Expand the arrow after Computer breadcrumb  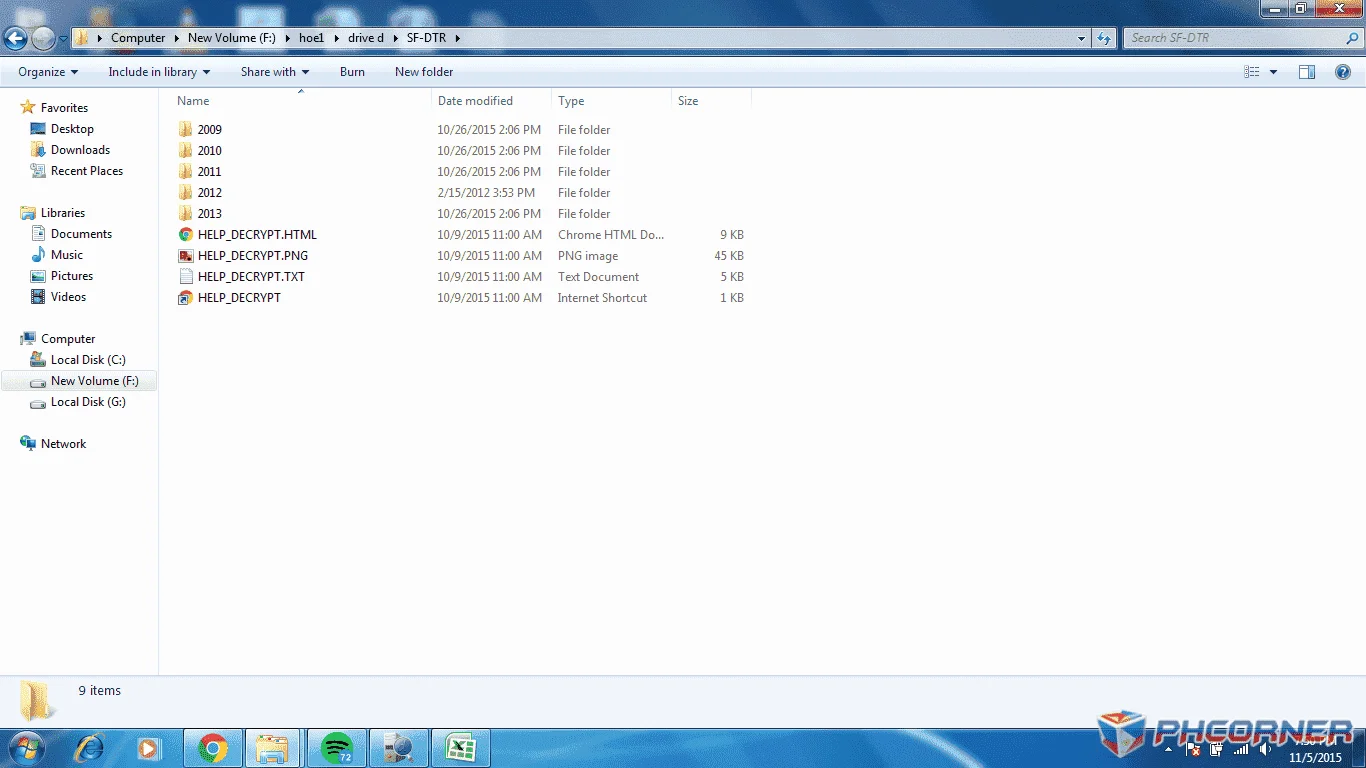pos(177,38)
